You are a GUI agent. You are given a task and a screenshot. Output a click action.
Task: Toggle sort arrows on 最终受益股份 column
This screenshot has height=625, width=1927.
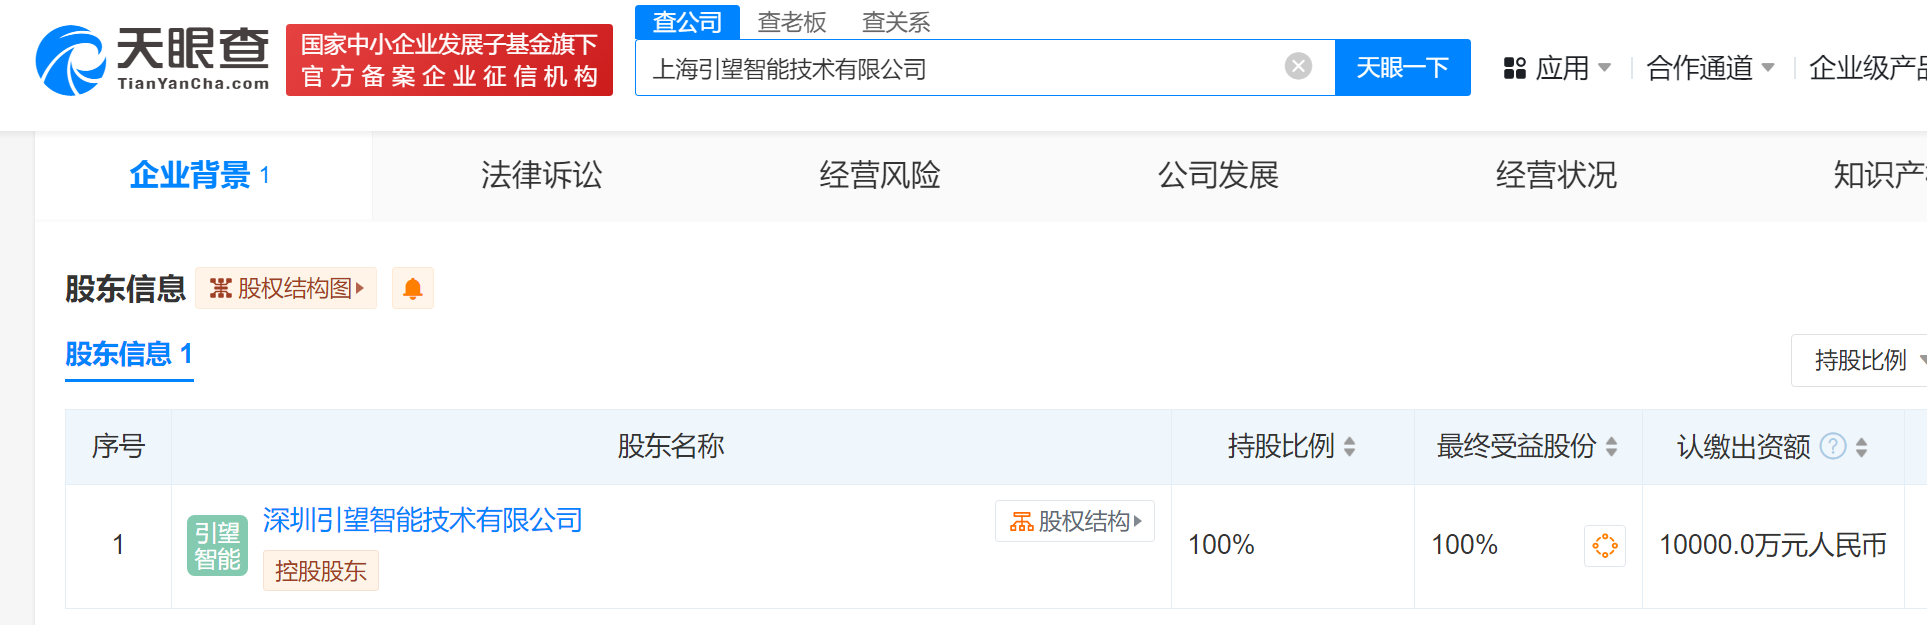point(1611,447)
